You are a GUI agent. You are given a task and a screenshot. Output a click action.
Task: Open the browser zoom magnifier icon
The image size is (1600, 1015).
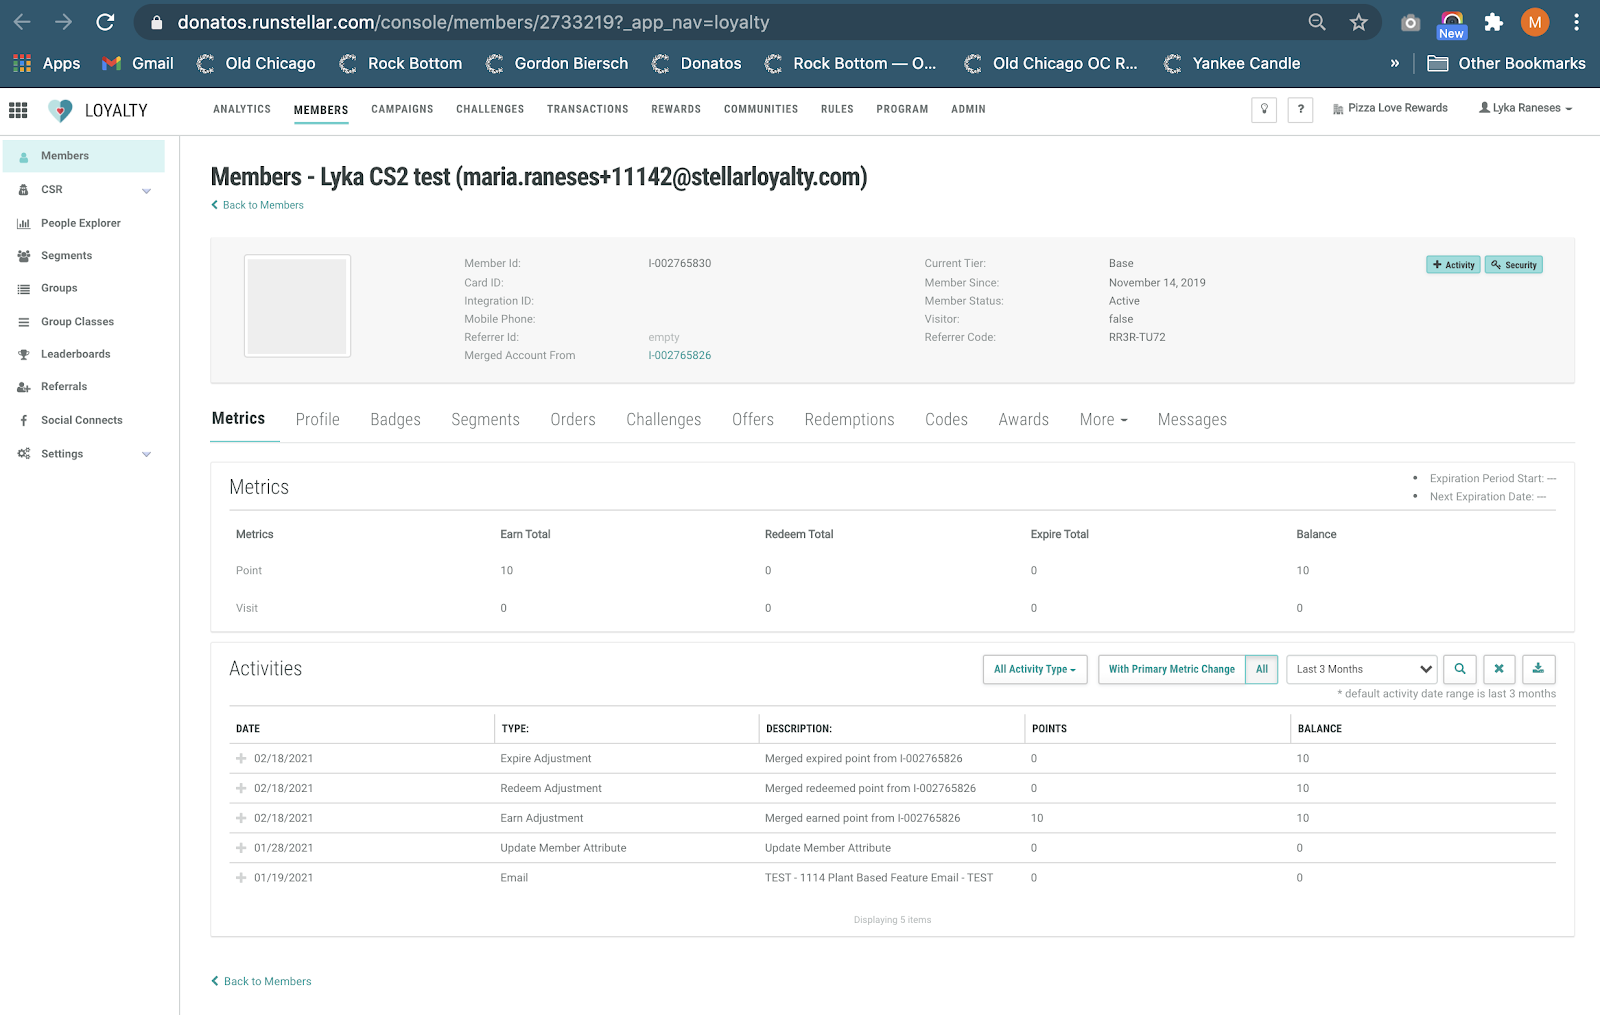click(1317, 22)
